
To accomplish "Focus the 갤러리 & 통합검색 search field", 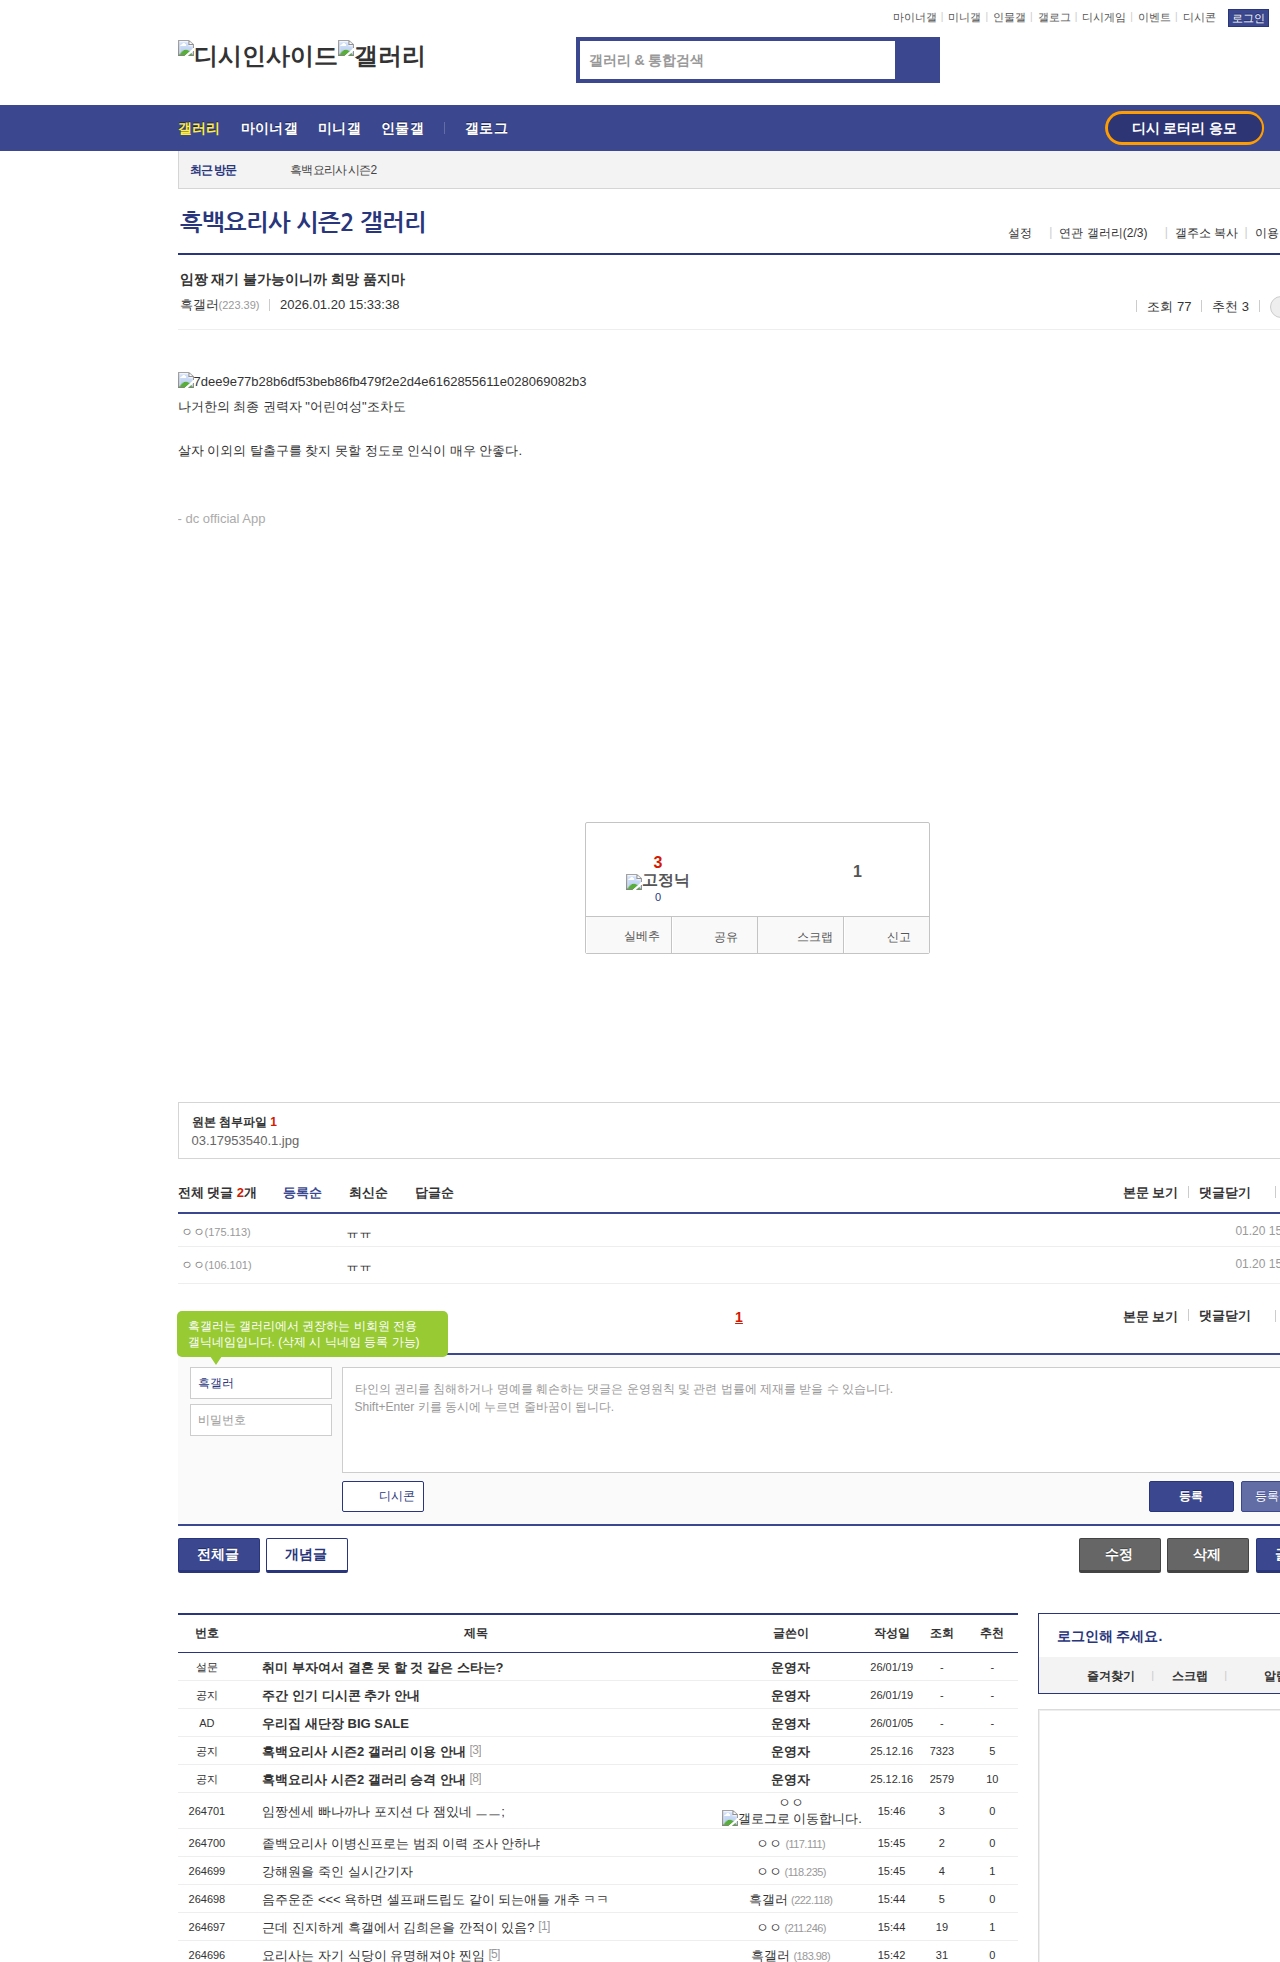I will pos(737,60).
